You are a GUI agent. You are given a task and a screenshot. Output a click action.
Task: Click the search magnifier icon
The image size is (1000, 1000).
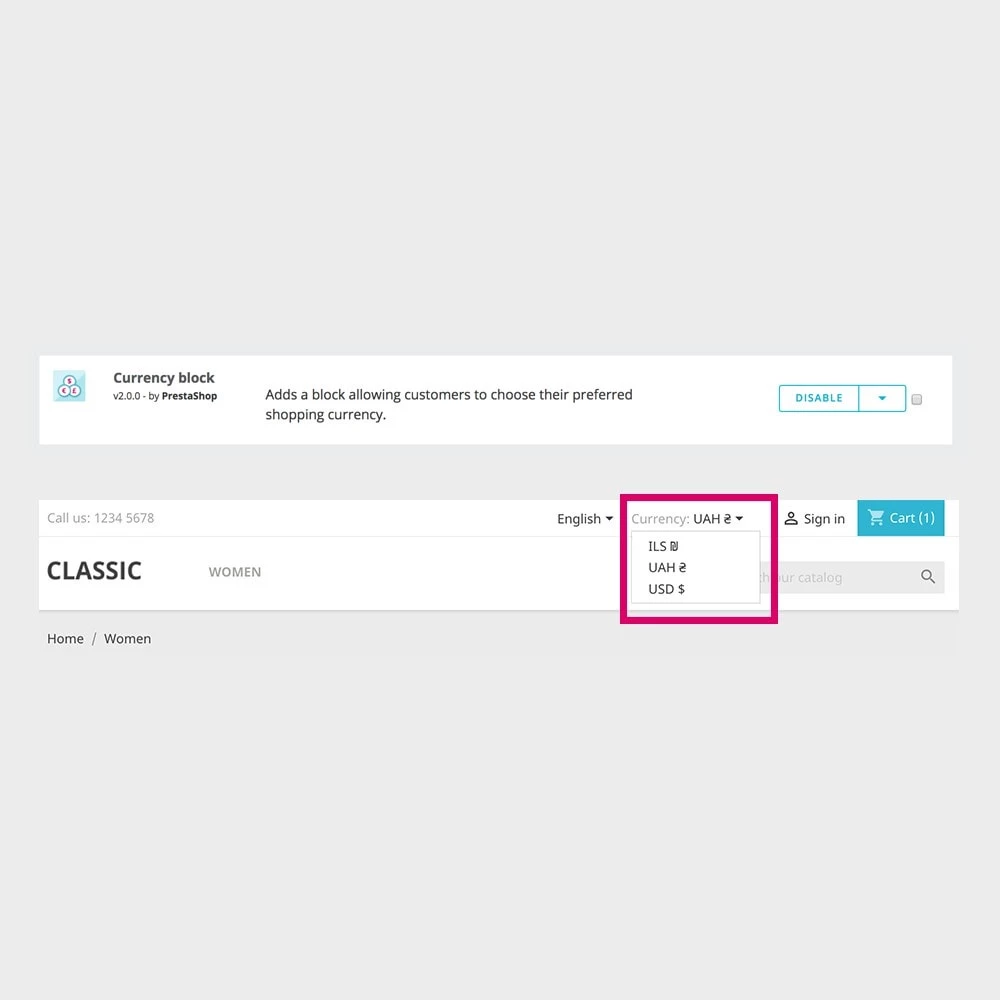click(927, 577)
